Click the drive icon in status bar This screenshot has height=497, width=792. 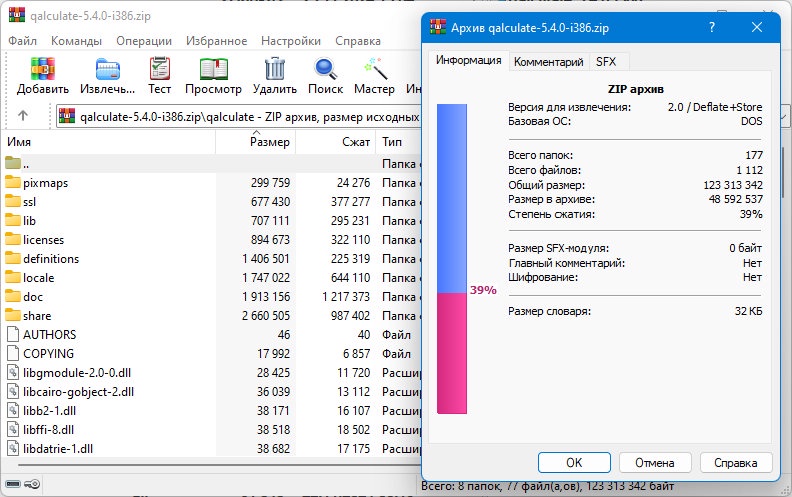(13, 484)
